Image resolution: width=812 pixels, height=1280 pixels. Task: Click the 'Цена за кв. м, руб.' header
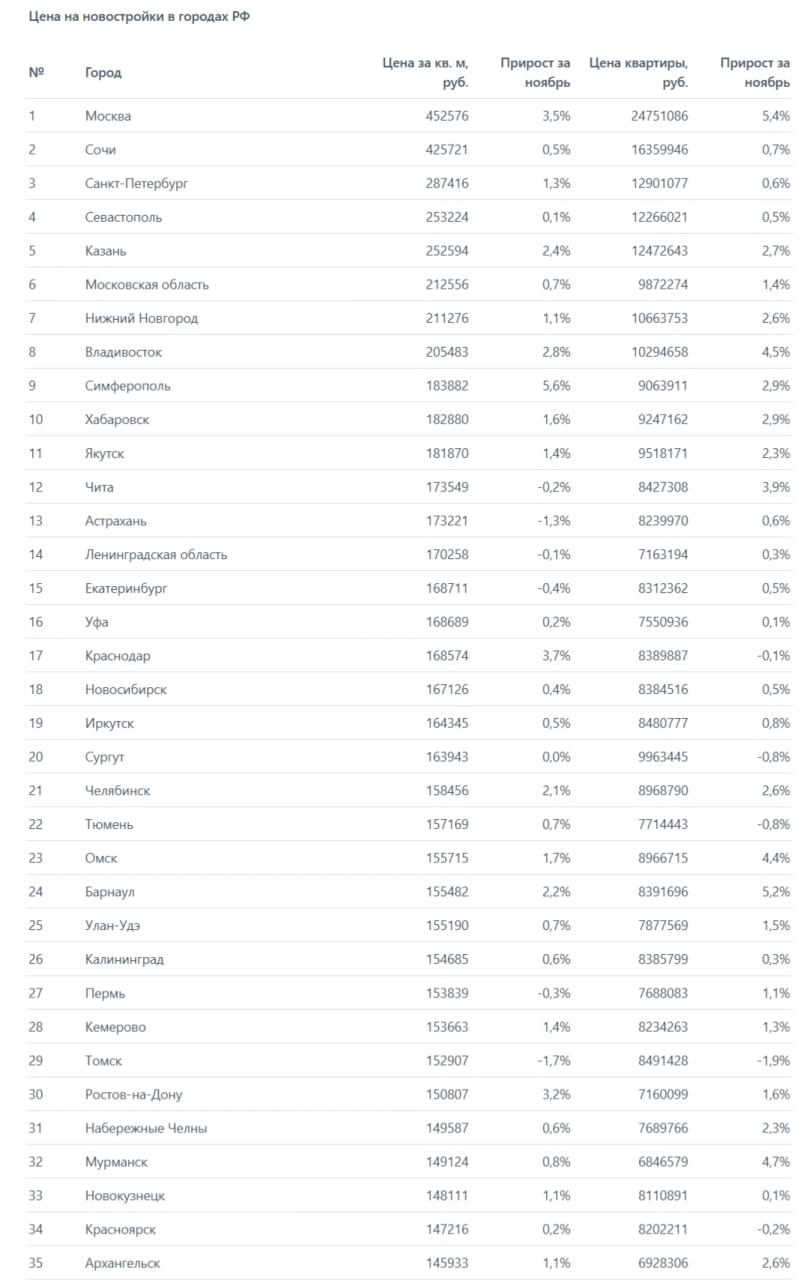pyautogui.click(x=426, y=73)
